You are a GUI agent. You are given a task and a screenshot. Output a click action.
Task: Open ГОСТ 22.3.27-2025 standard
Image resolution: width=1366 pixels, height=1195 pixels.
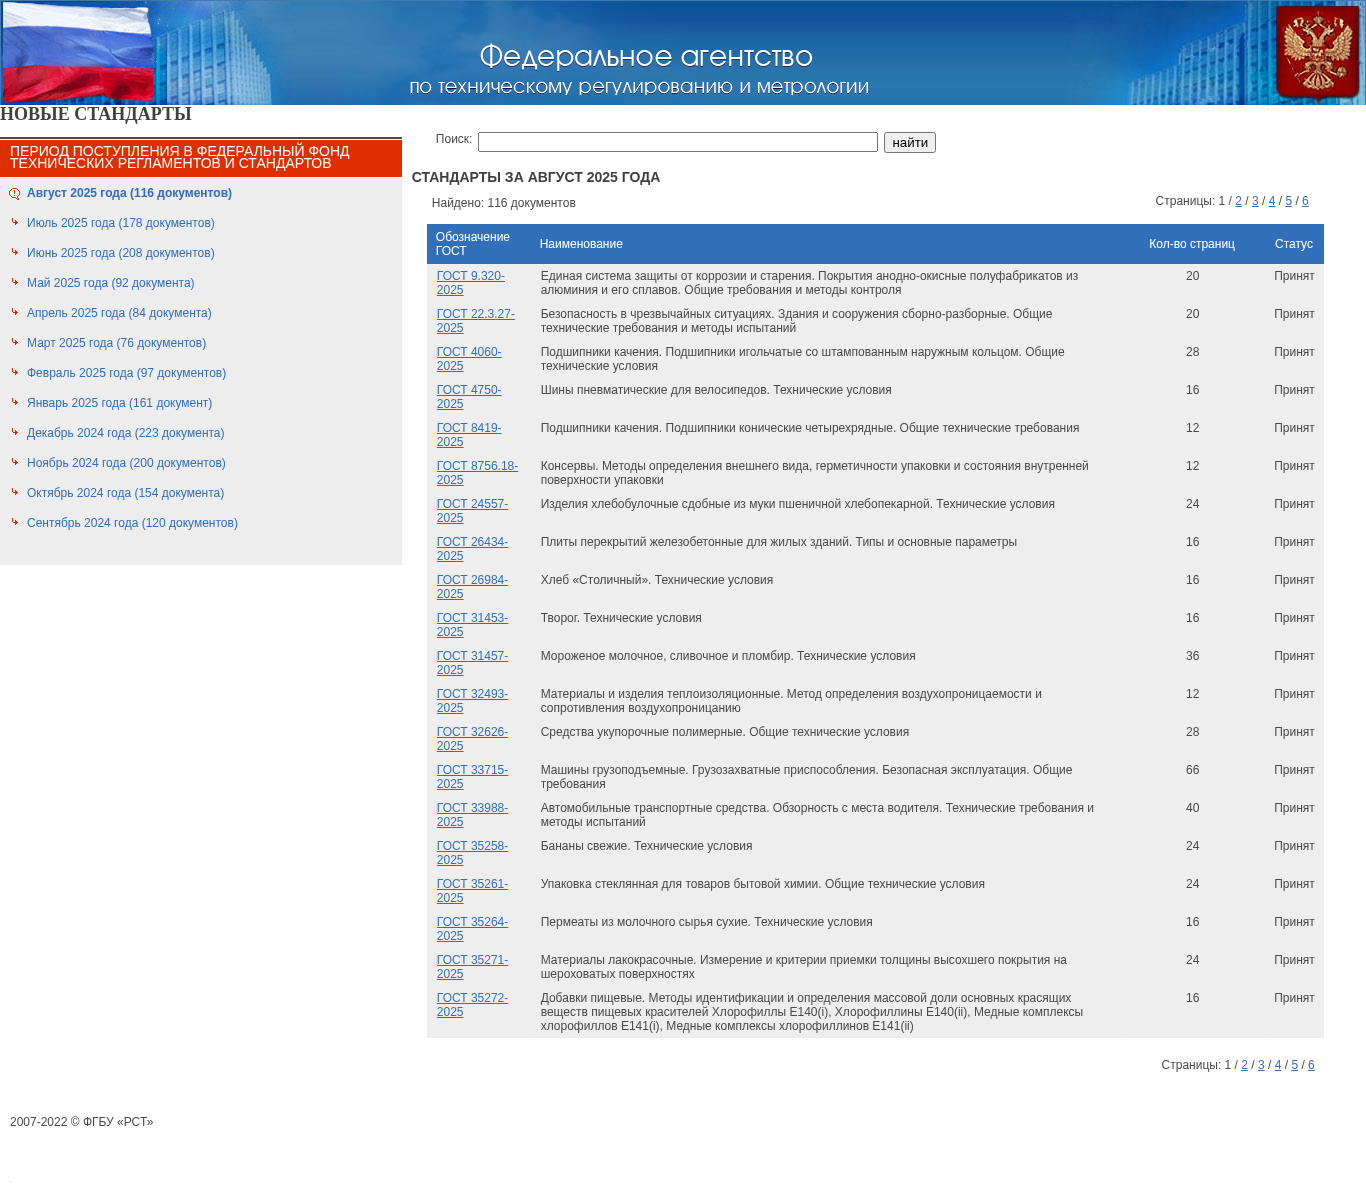(476, 321)
